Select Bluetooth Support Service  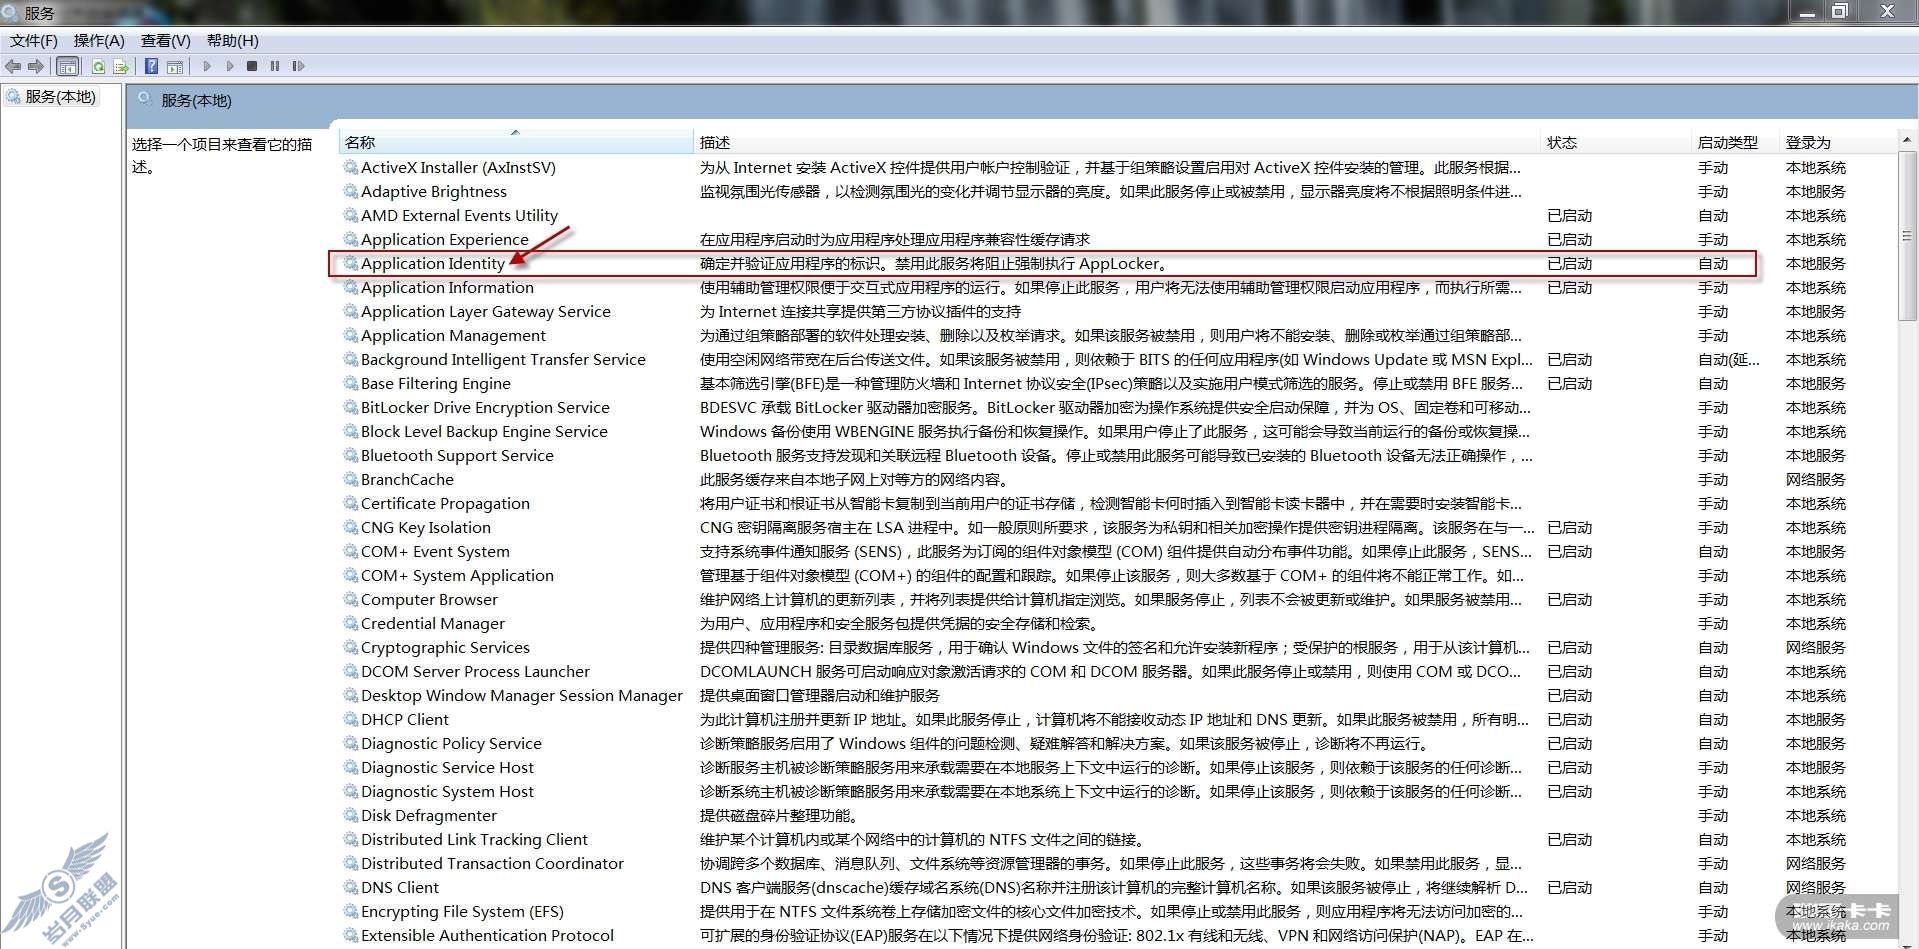(457, 455)
